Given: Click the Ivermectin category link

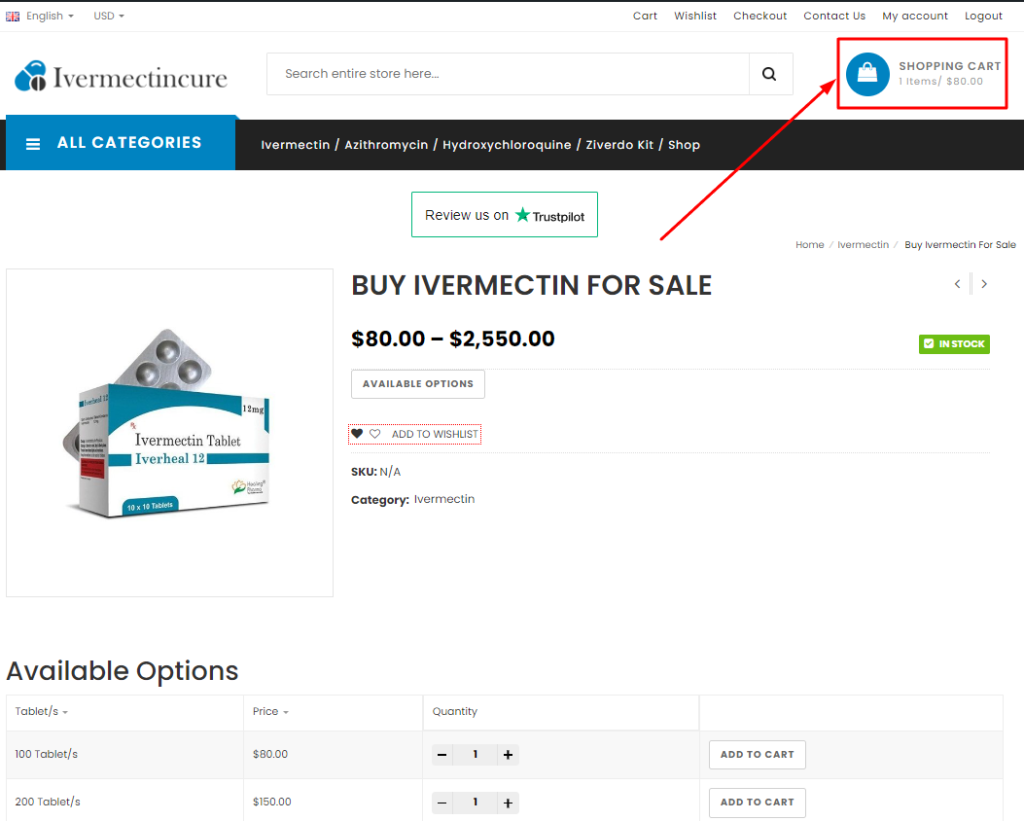Looking at the screenshot, I should coord(444,499).
